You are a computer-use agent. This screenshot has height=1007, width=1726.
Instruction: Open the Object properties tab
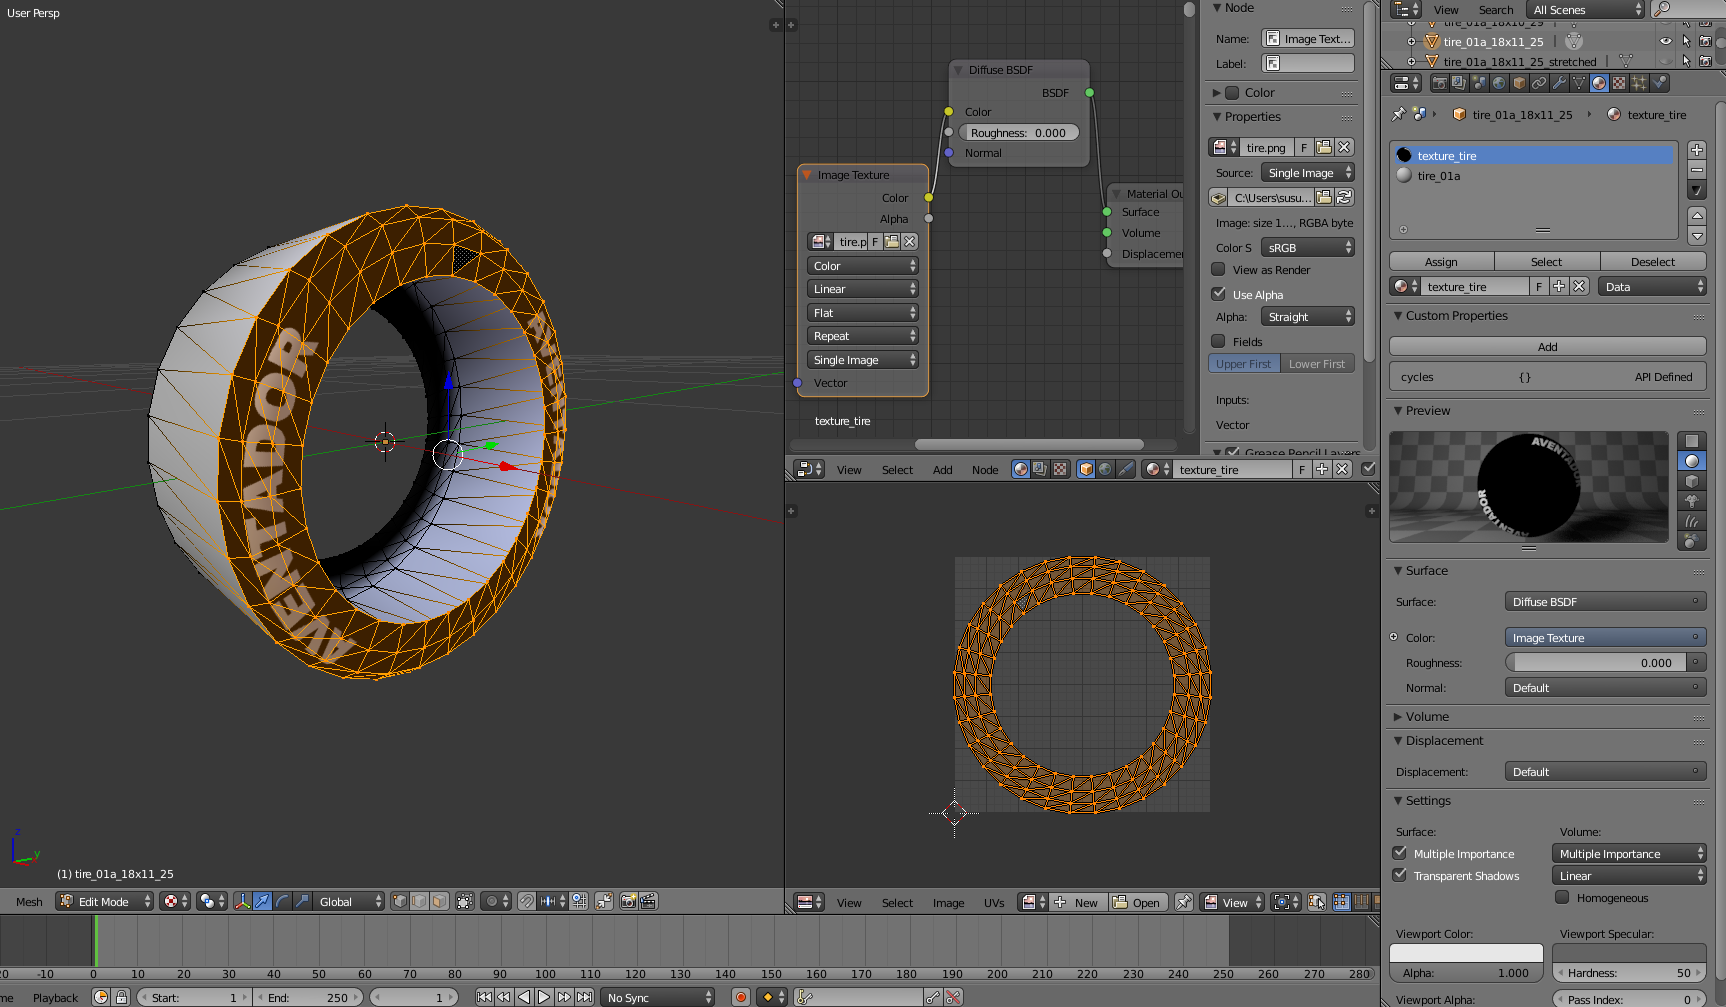(1519, 83)
